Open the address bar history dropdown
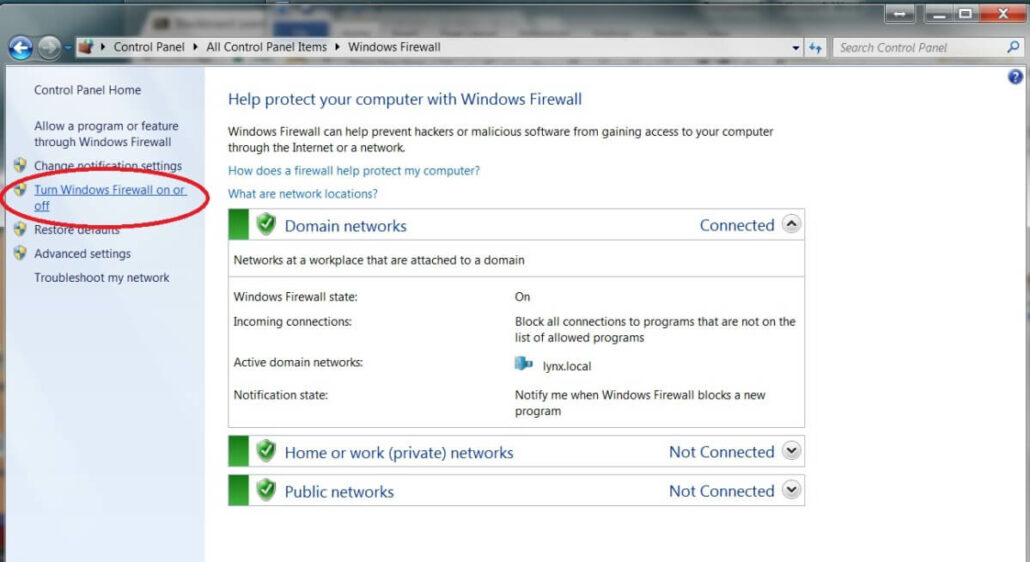 [796, 47]
